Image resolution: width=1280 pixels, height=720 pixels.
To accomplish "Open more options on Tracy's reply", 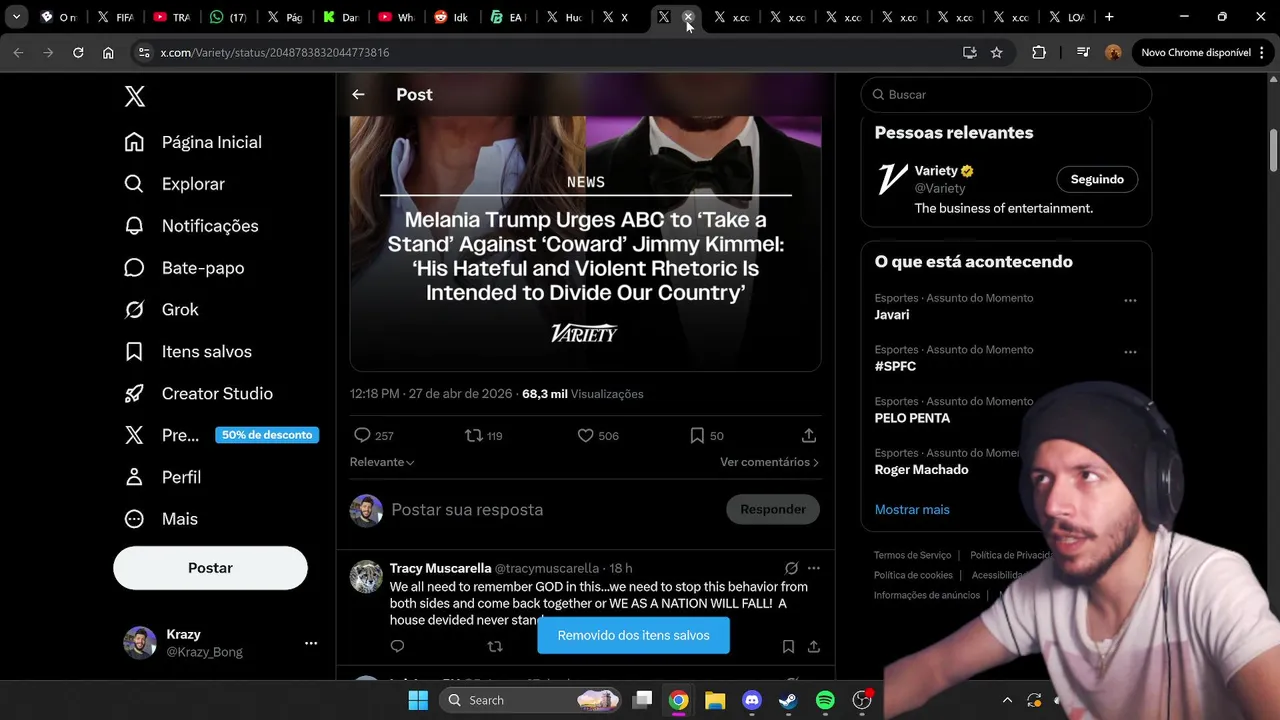I will [x=814, y=568].
